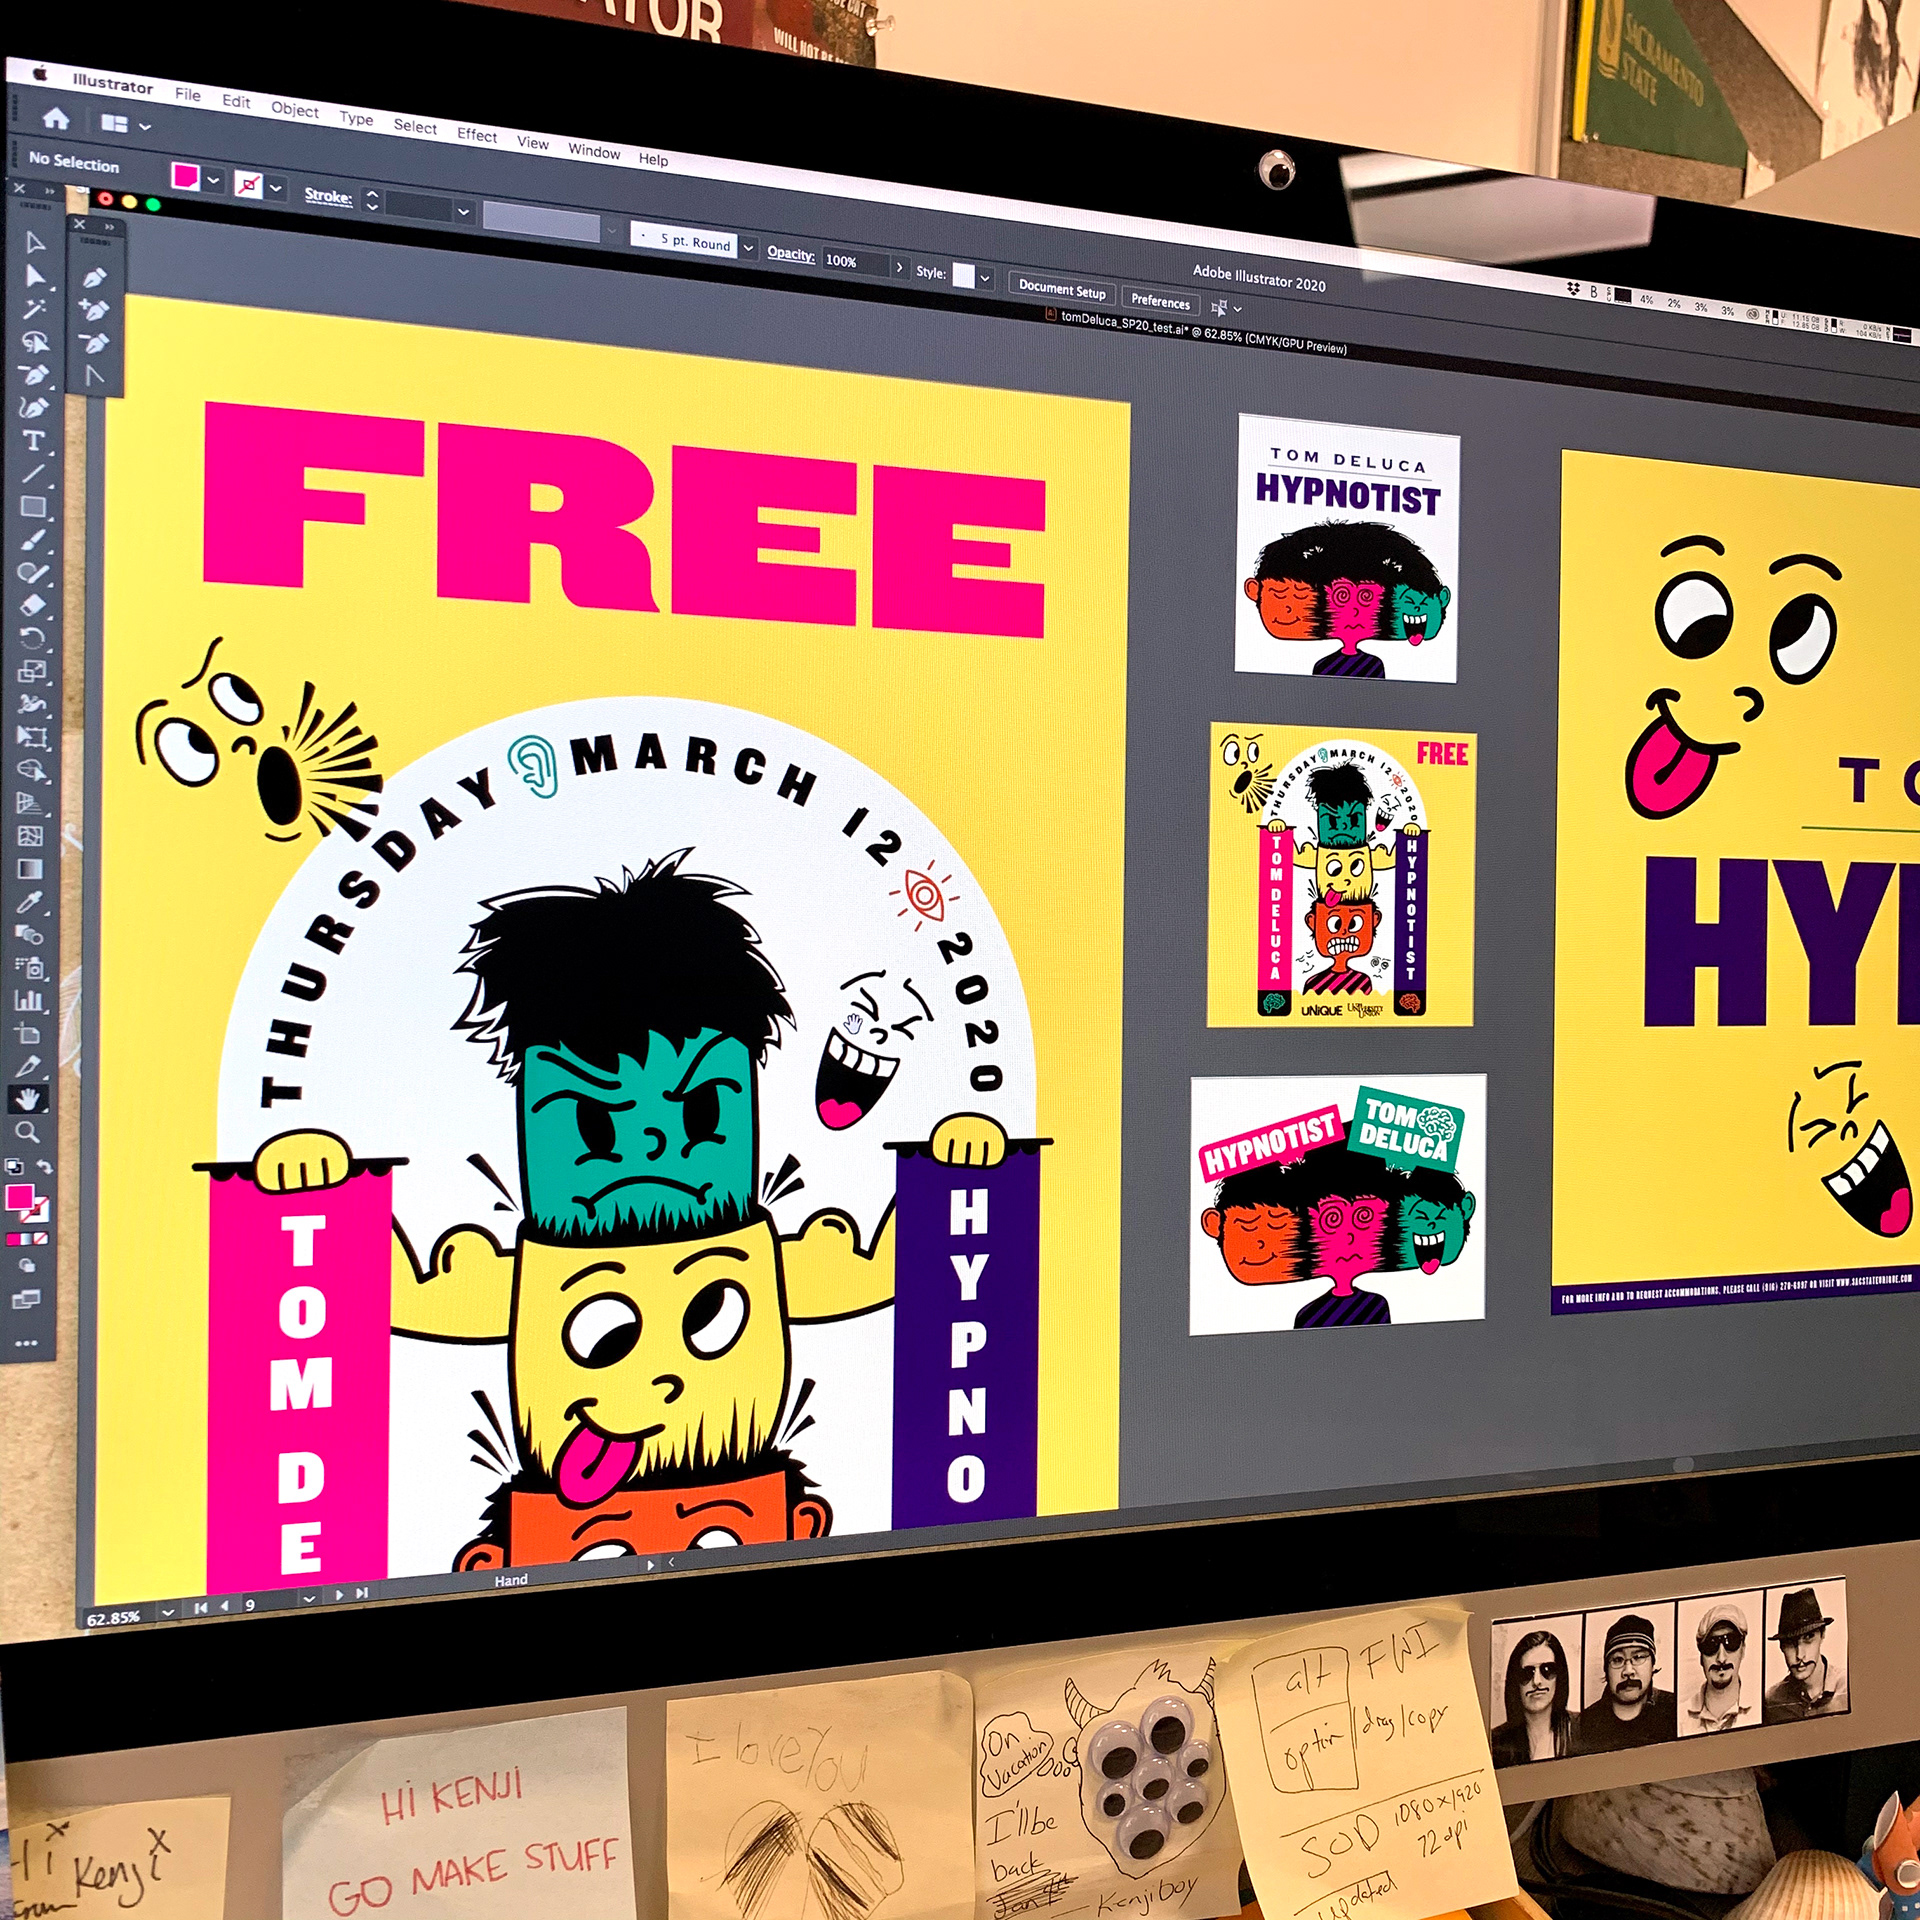Click the Preferences button
1920x1920 pixels.
pyautogui.click(x=1160, y=301)
